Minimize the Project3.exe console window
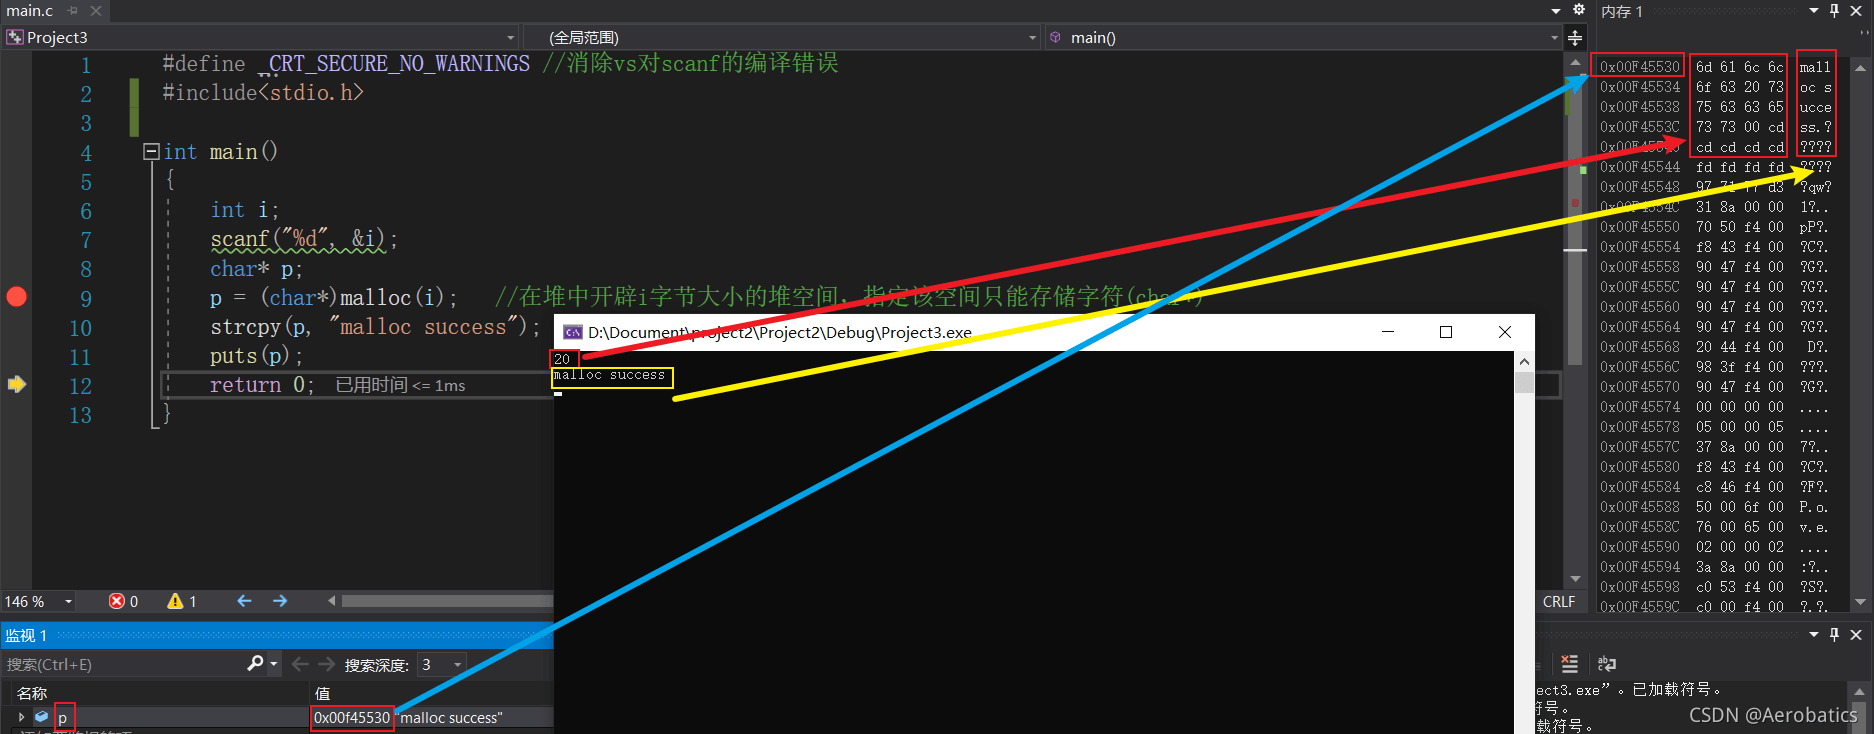 coord(1388,332)
